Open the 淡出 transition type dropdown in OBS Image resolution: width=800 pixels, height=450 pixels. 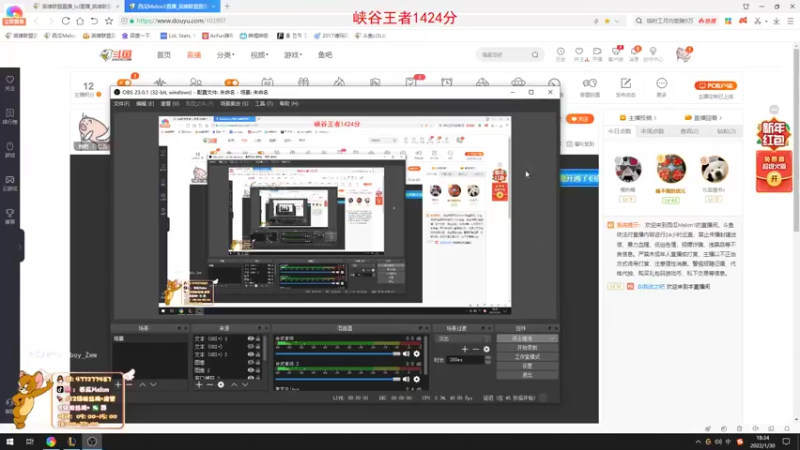click(x=462, y=339)
